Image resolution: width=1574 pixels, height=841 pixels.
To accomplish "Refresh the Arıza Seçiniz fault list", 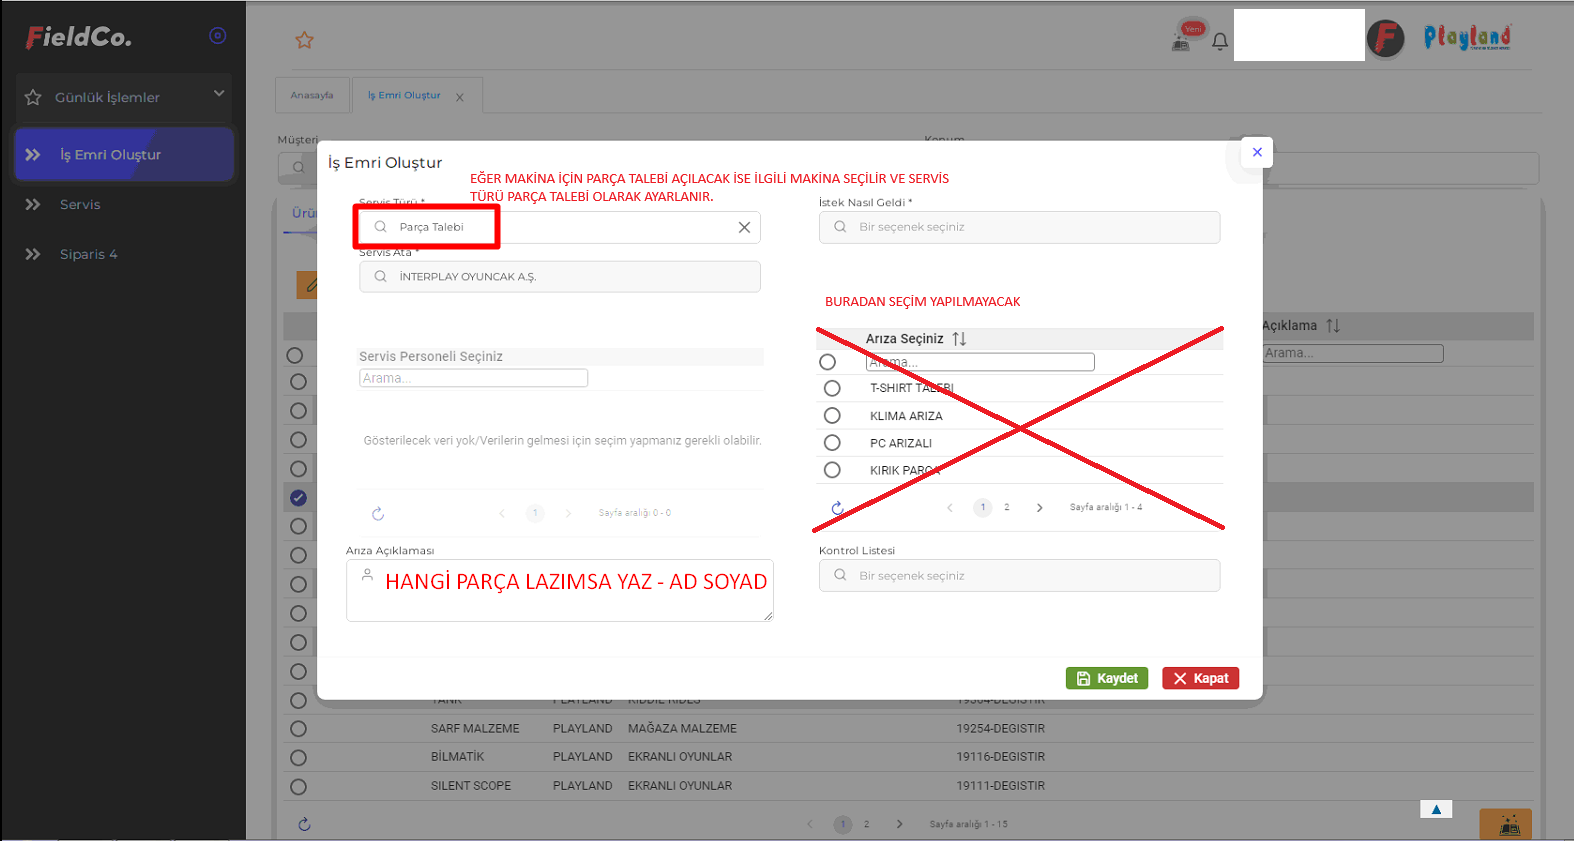I will (x=837, y=508).
